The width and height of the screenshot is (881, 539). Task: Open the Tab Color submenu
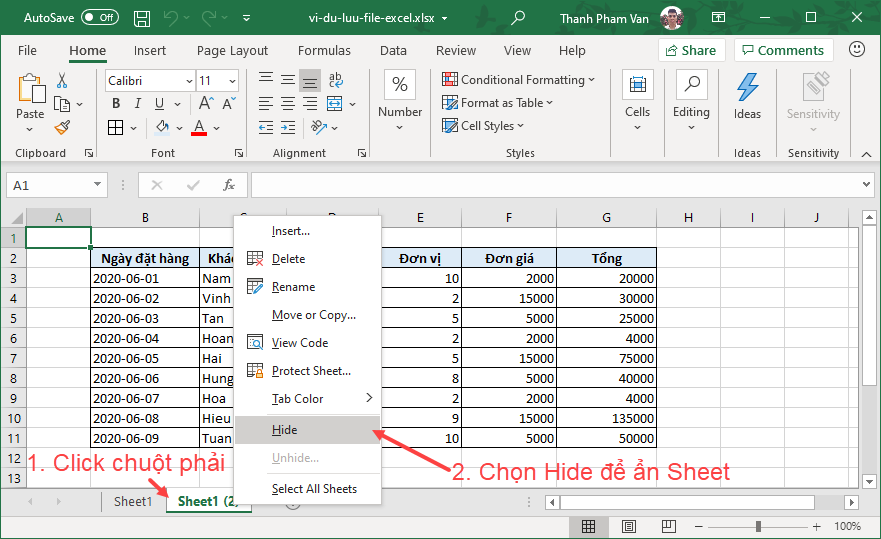pyautogui.click(x=307, y=398)
